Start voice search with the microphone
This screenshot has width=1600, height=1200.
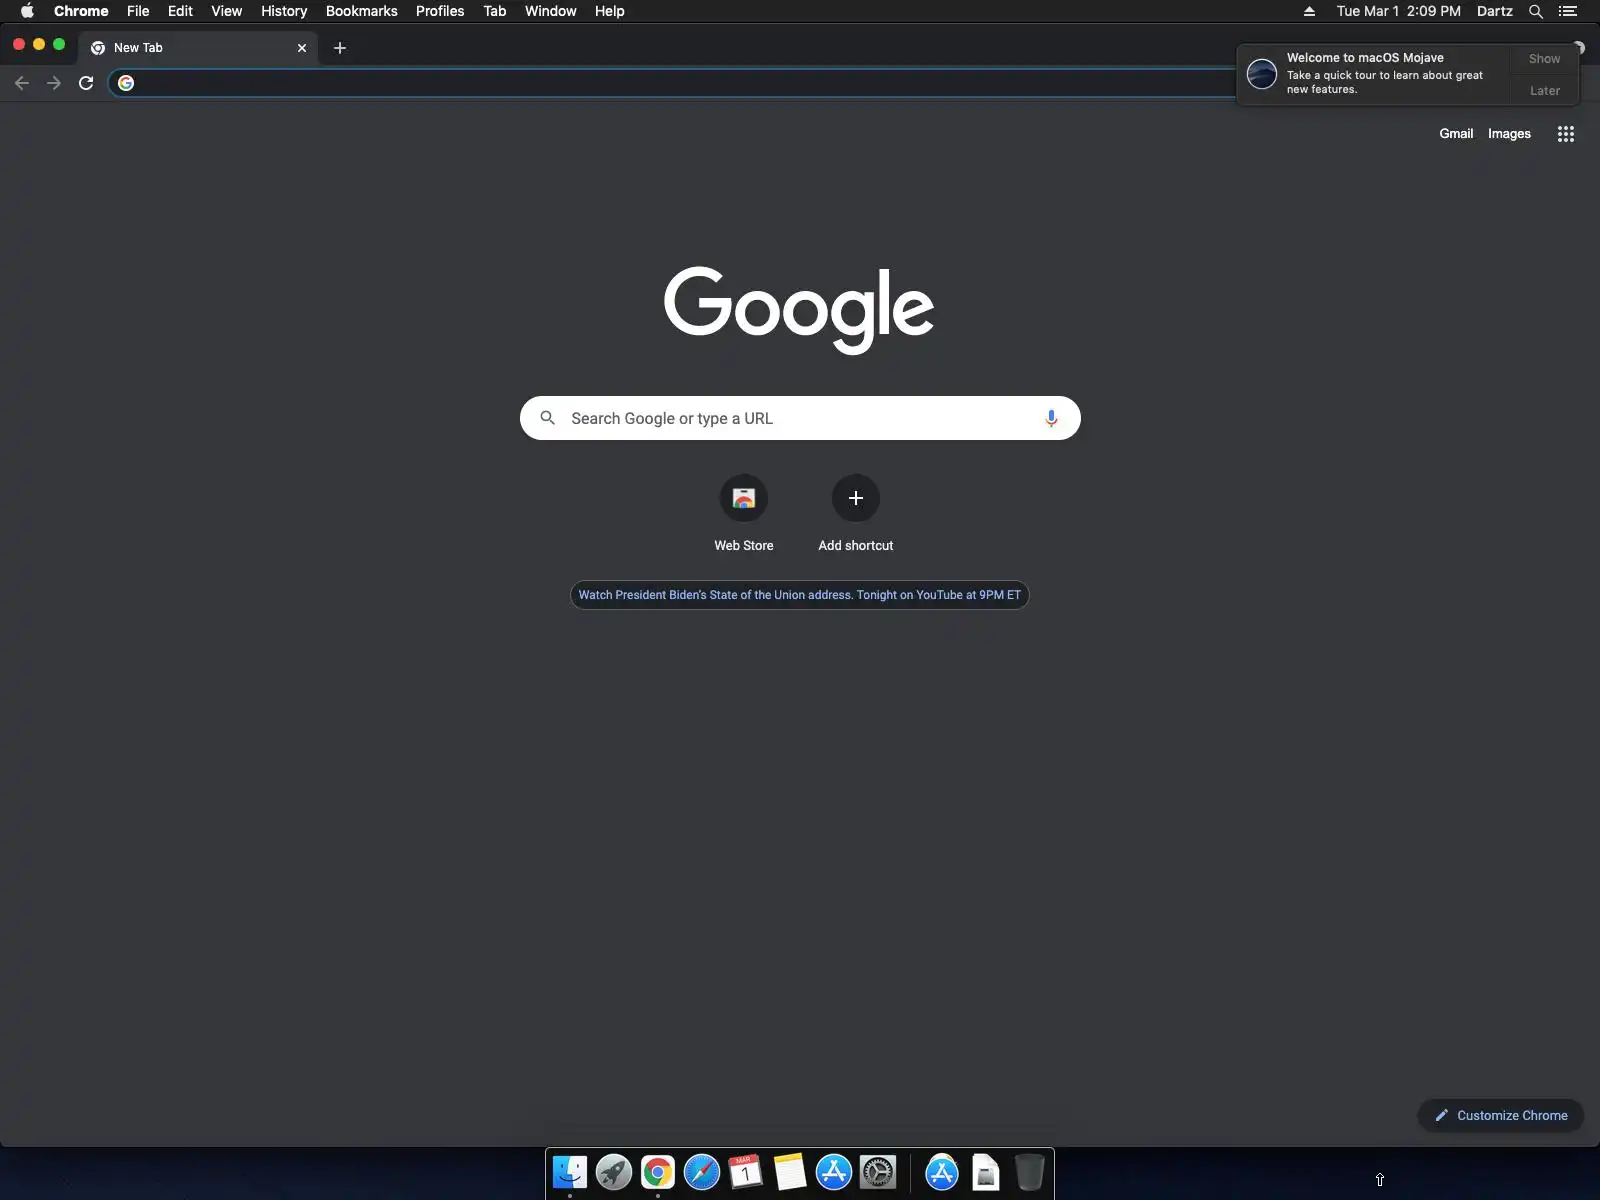coord(1051,418)
